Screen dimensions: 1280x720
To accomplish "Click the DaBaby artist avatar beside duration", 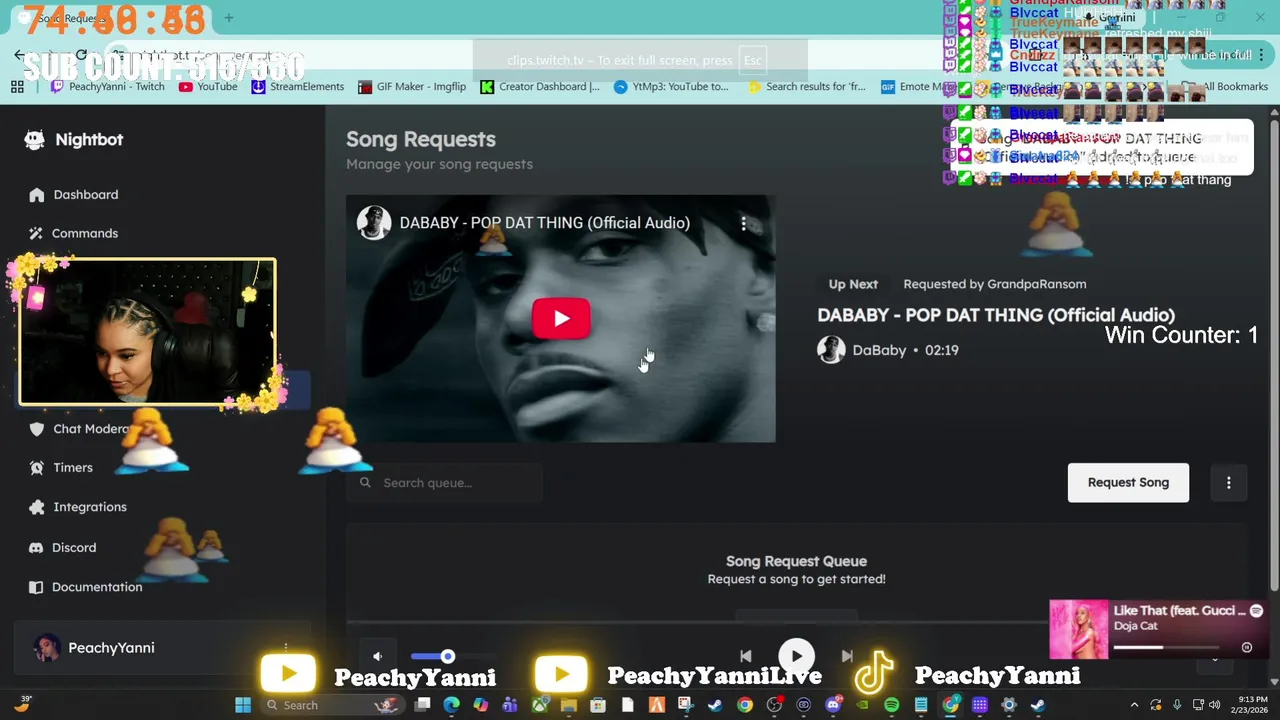I will (831, 350).
